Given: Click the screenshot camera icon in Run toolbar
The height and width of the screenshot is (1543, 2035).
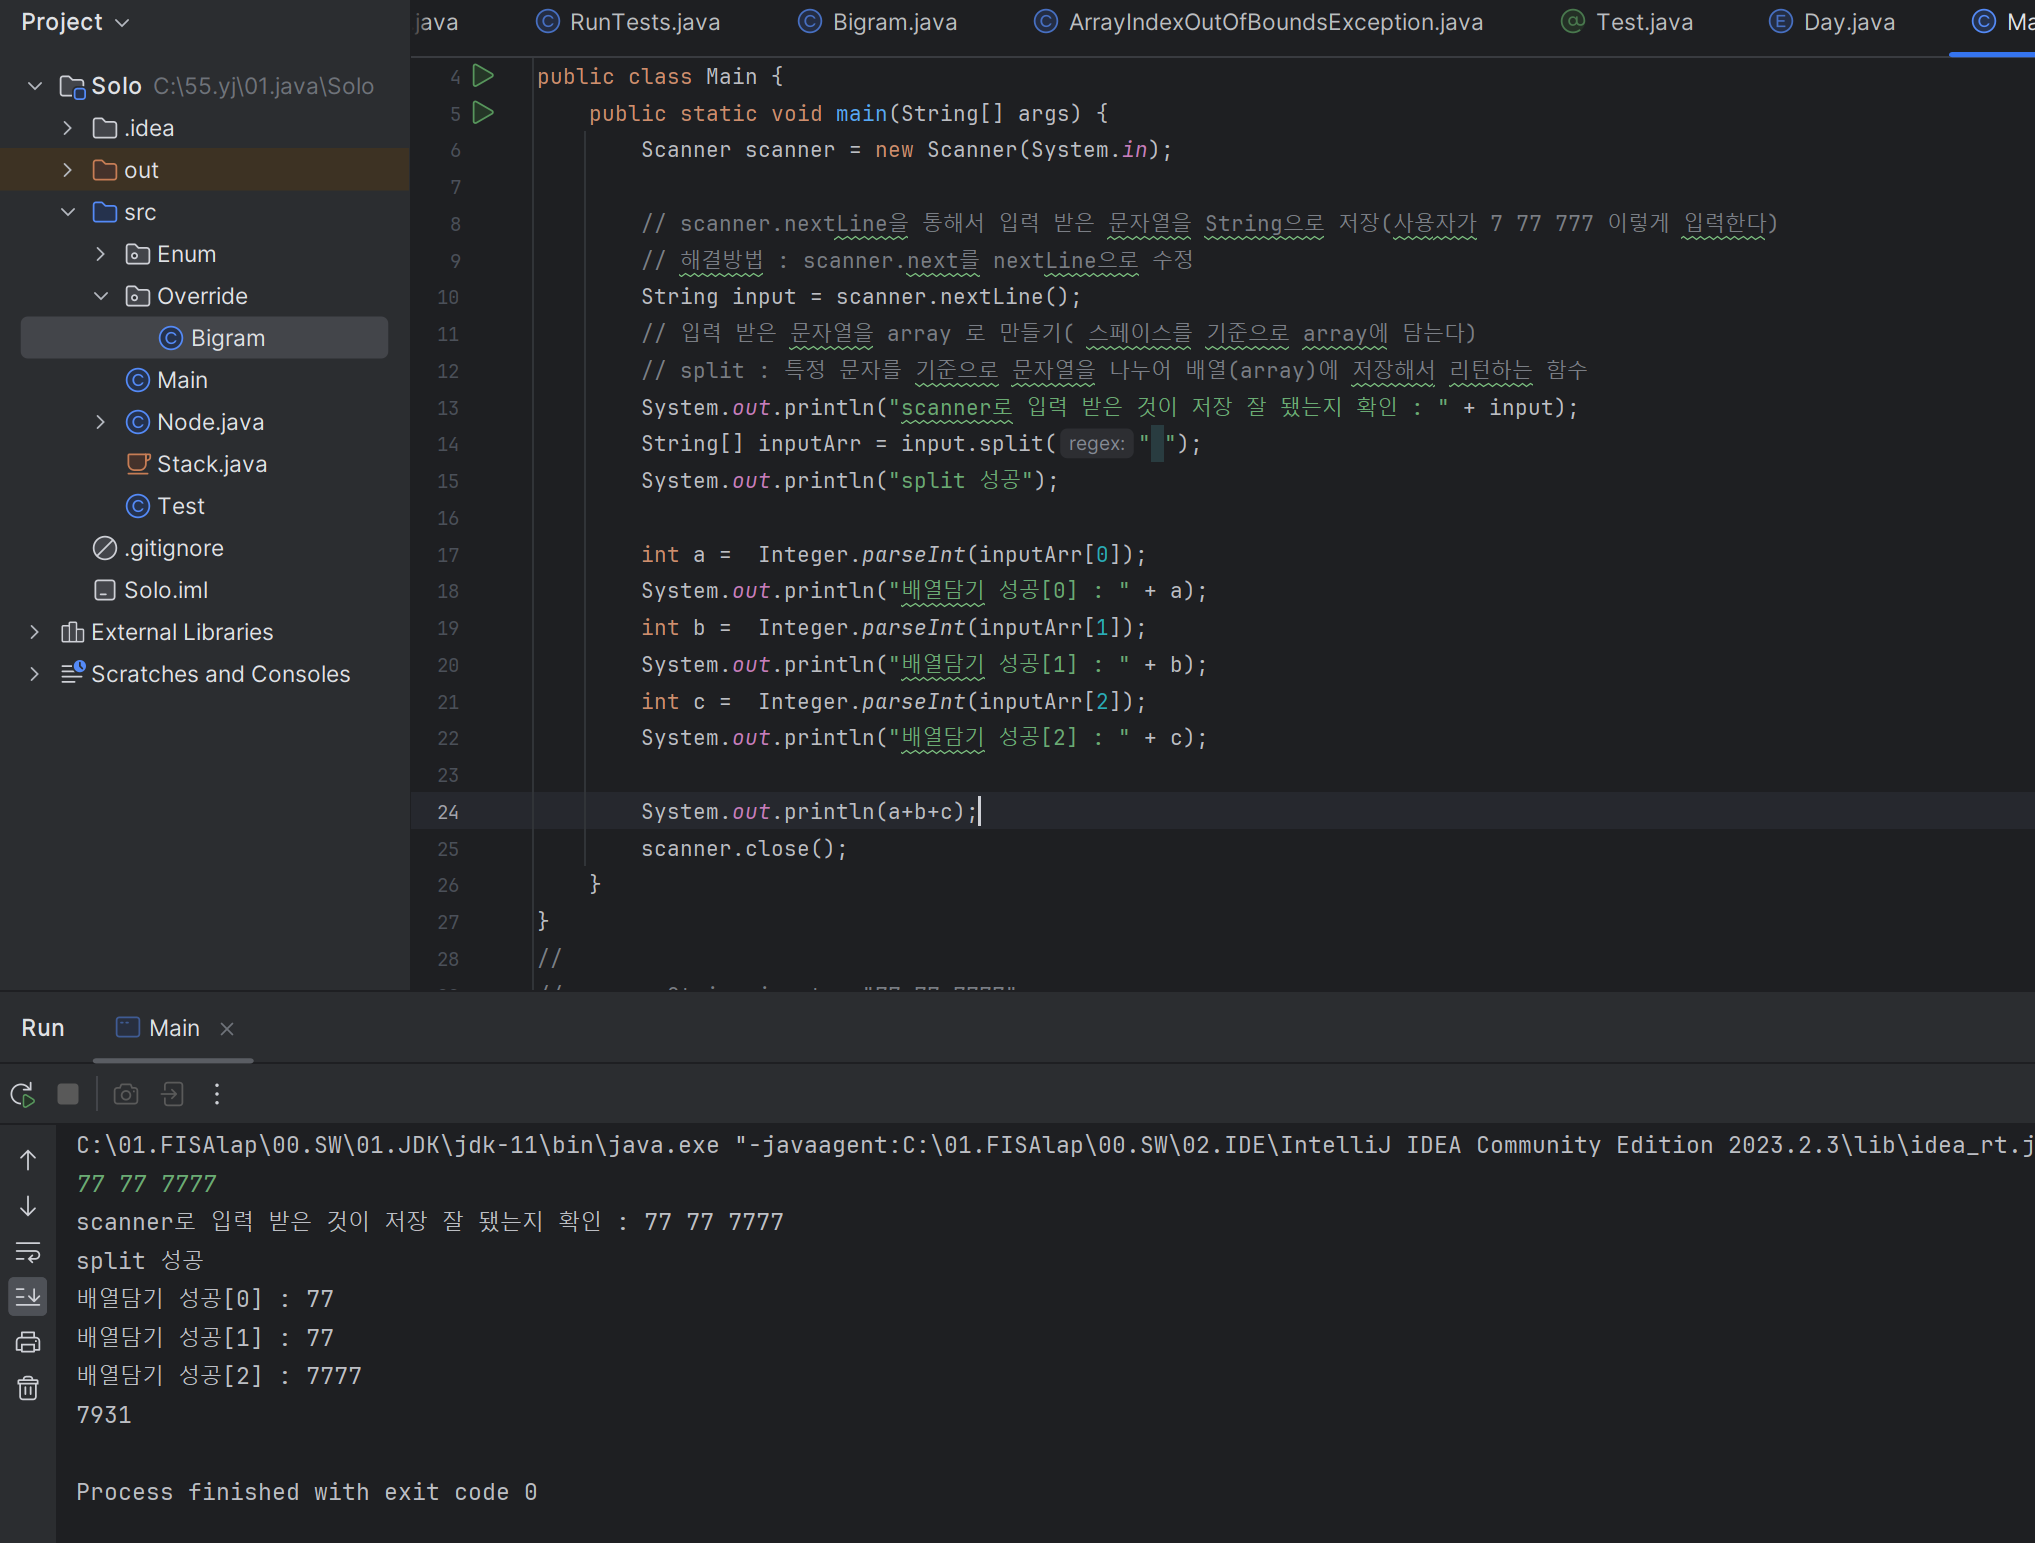Looking at the screenshot, I should [126, 1094].
